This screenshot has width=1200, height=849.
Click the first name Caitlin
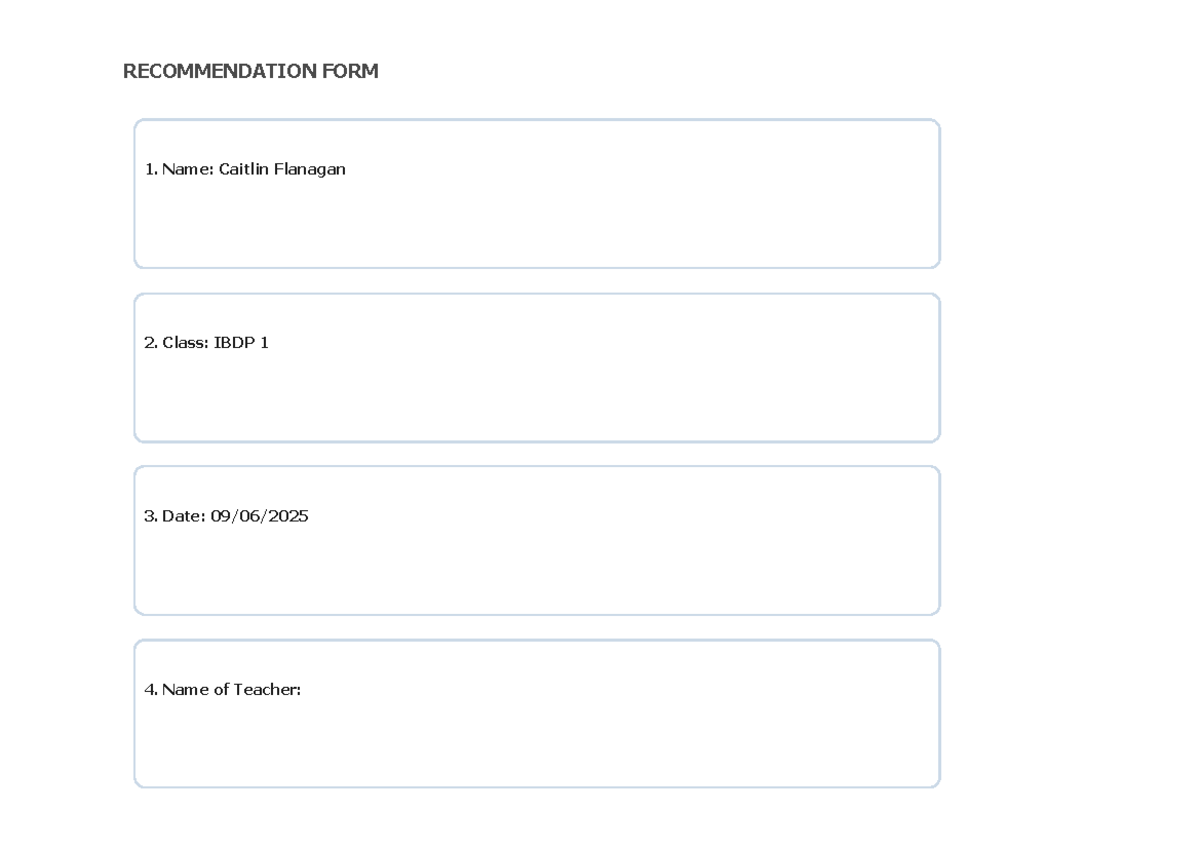(243, 170)
